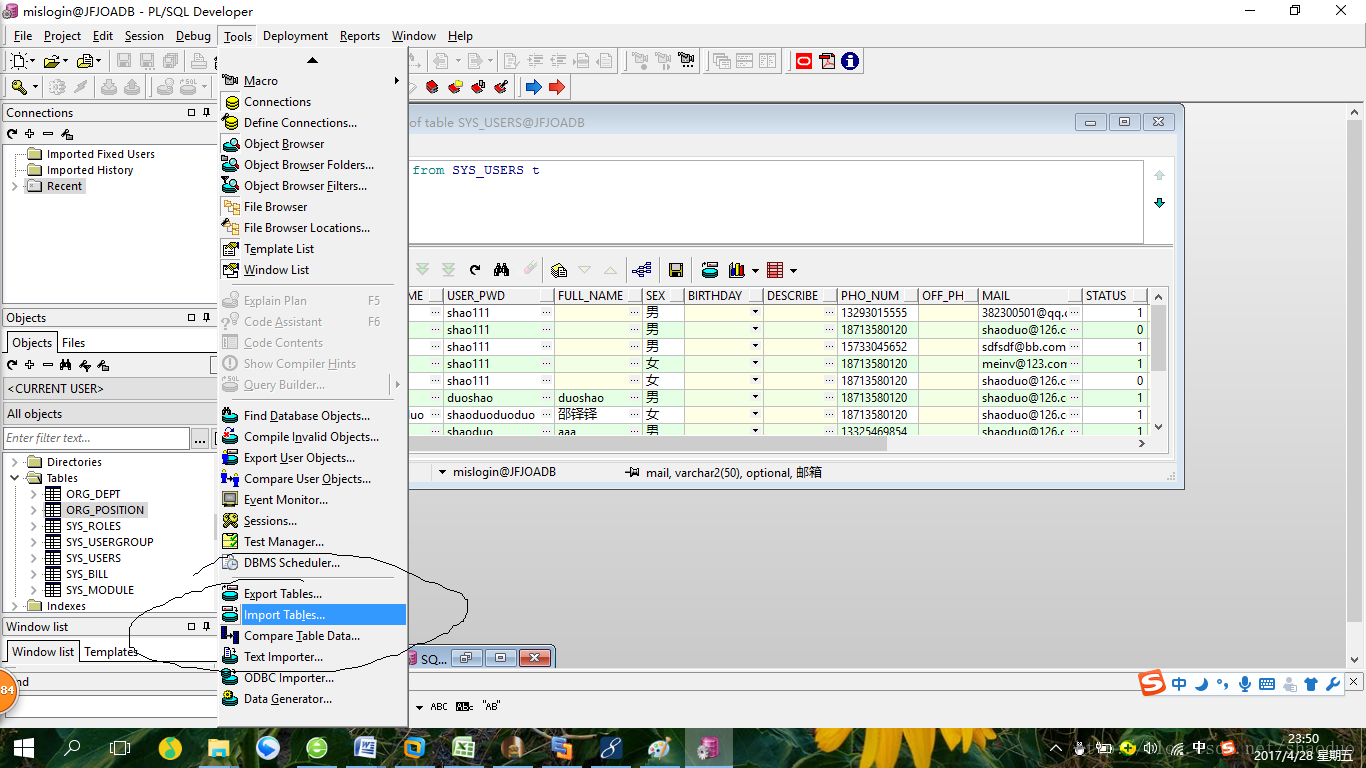Click the linked query tree icon
Image resolution: width=1366 pixels, height=768 pixels.
click(x=642, y=270)
